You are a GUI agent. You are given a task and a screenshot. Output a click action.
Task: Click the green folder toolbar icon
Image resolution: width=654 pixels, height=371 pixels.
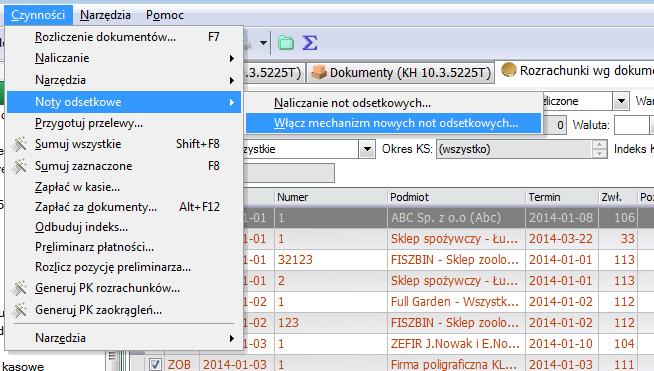tap(286, 43)
